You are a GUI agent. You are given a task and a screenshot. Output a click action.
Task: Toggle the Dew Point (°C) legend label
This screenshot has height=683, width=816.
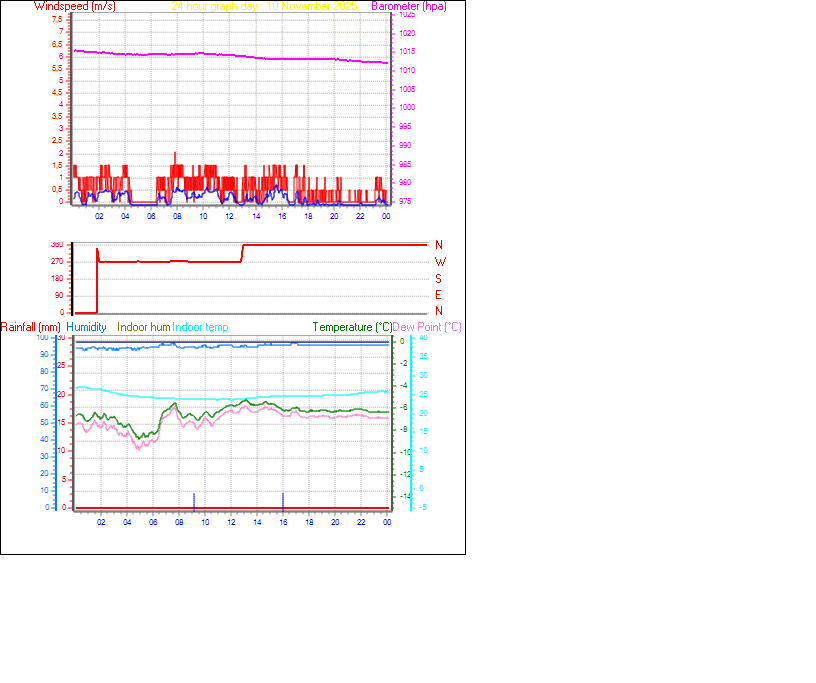click(x=426, y=327)
